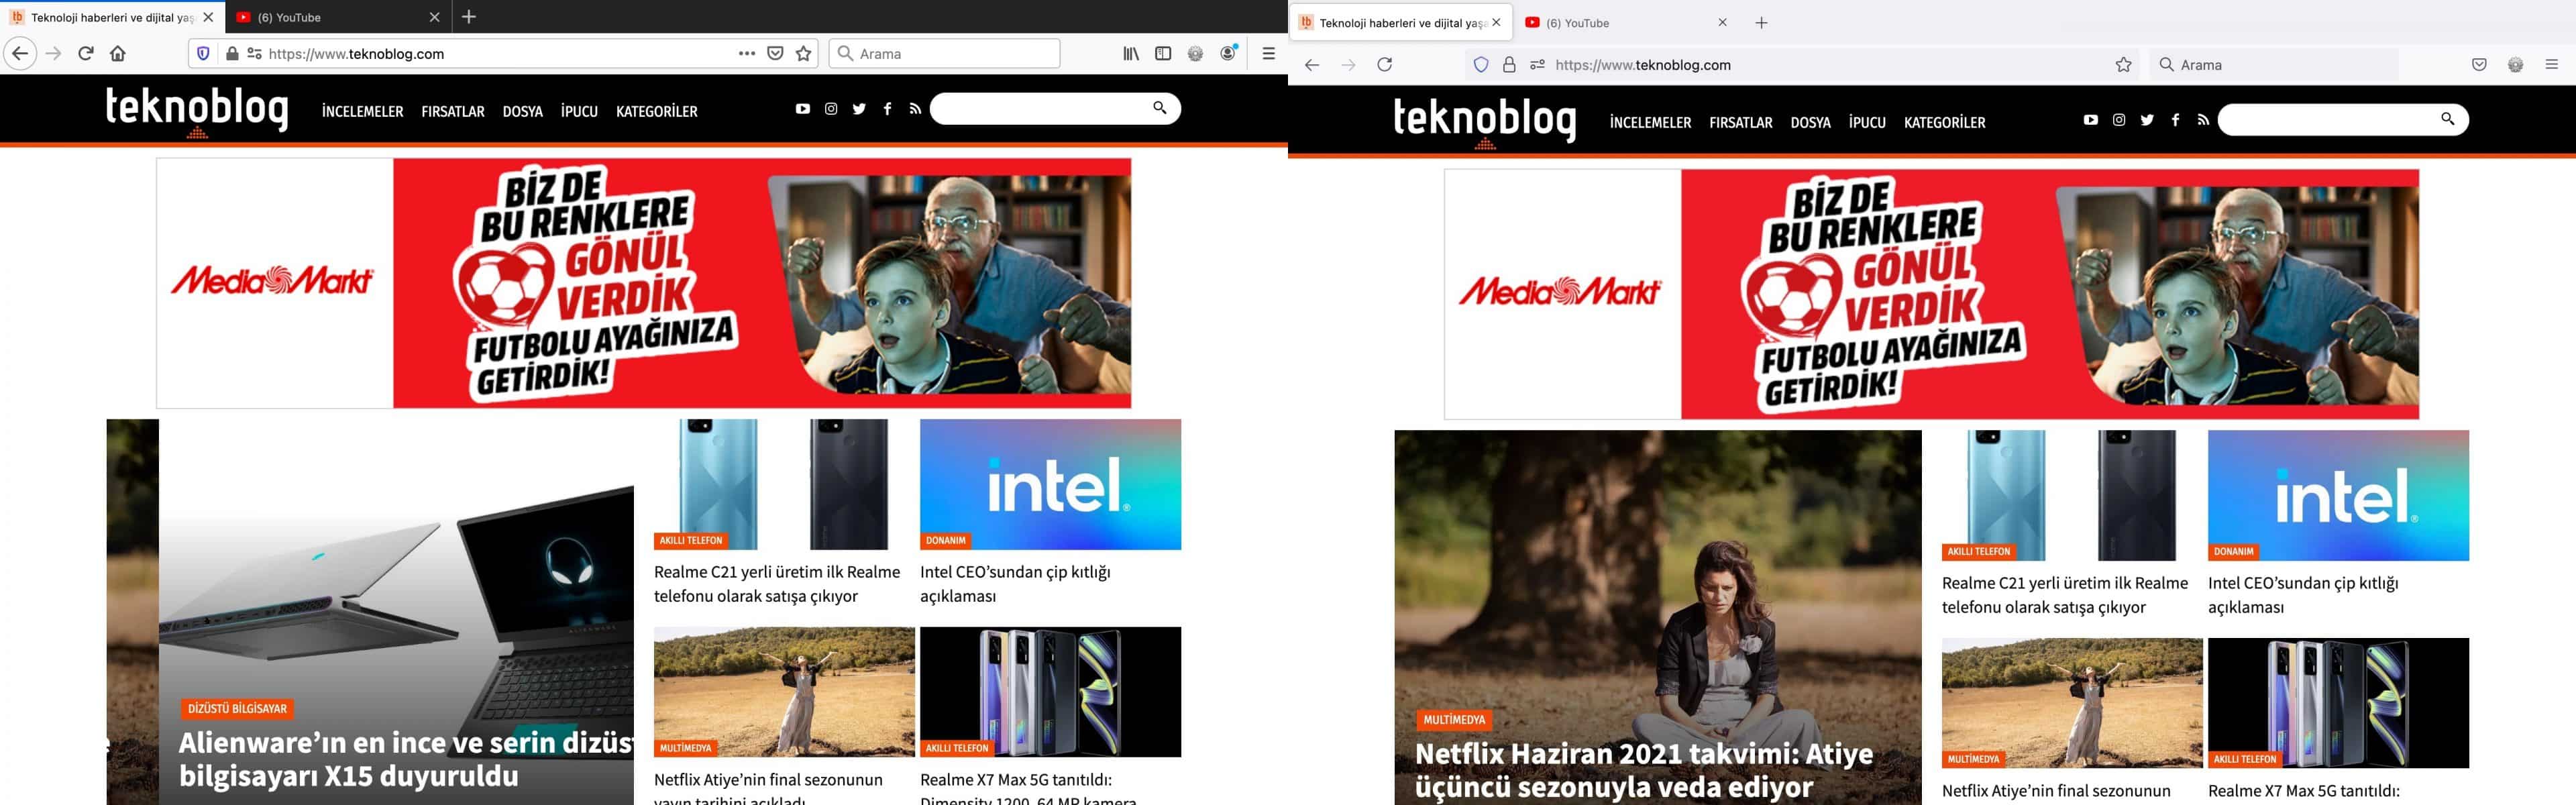Open tracking protection shield in left window
Viewport: 2576px width, 805px height.
point(203,53)
